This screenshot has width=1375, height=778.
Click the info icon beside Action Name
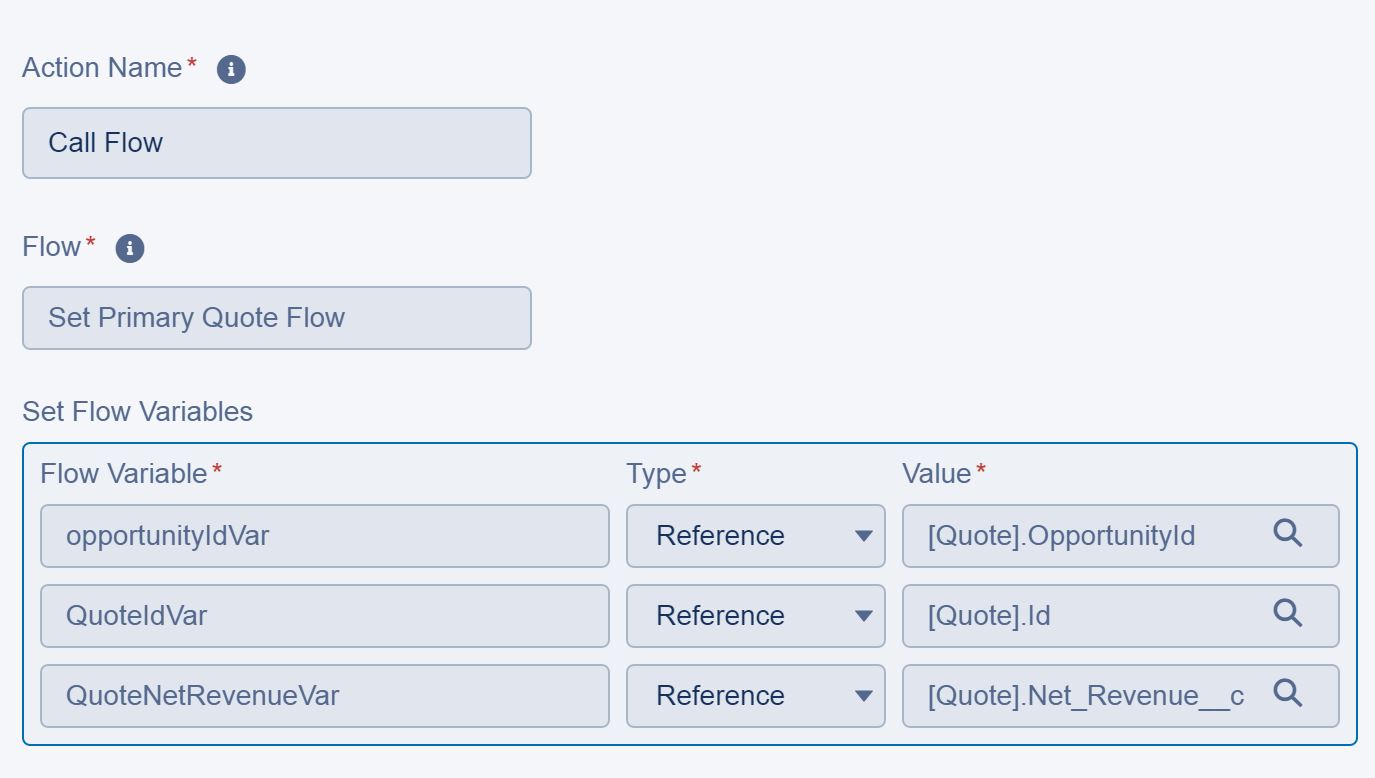tap(231, 69)
